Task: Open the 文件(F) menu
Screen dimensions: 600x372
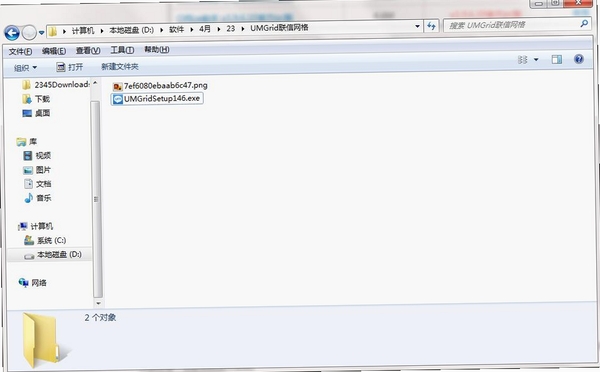Action: click(x=20, y=51)
